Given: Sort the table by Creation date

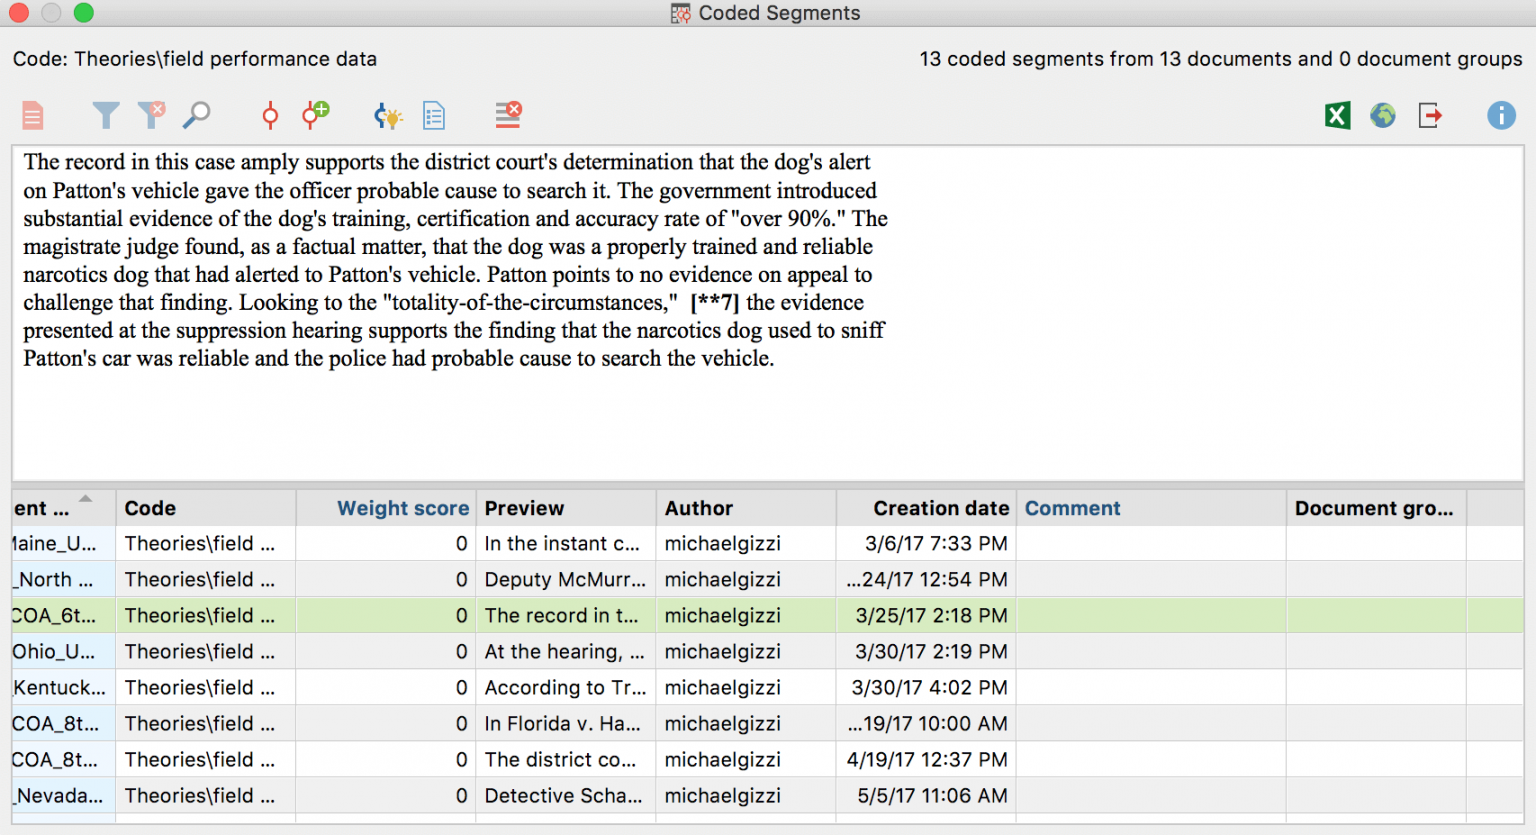Looking at the screenshot, I should click(x=940, y=507).
